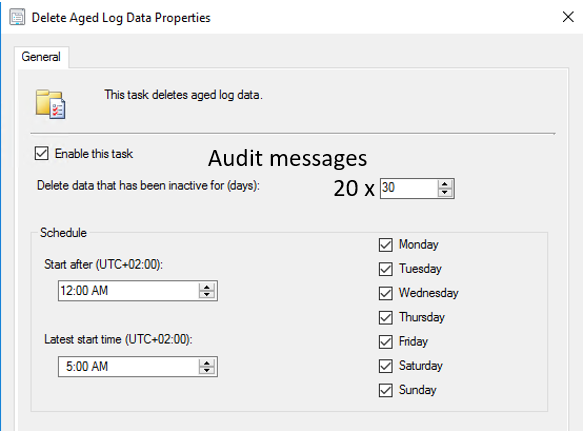Click the folder checklist task icon

(51, 104)
